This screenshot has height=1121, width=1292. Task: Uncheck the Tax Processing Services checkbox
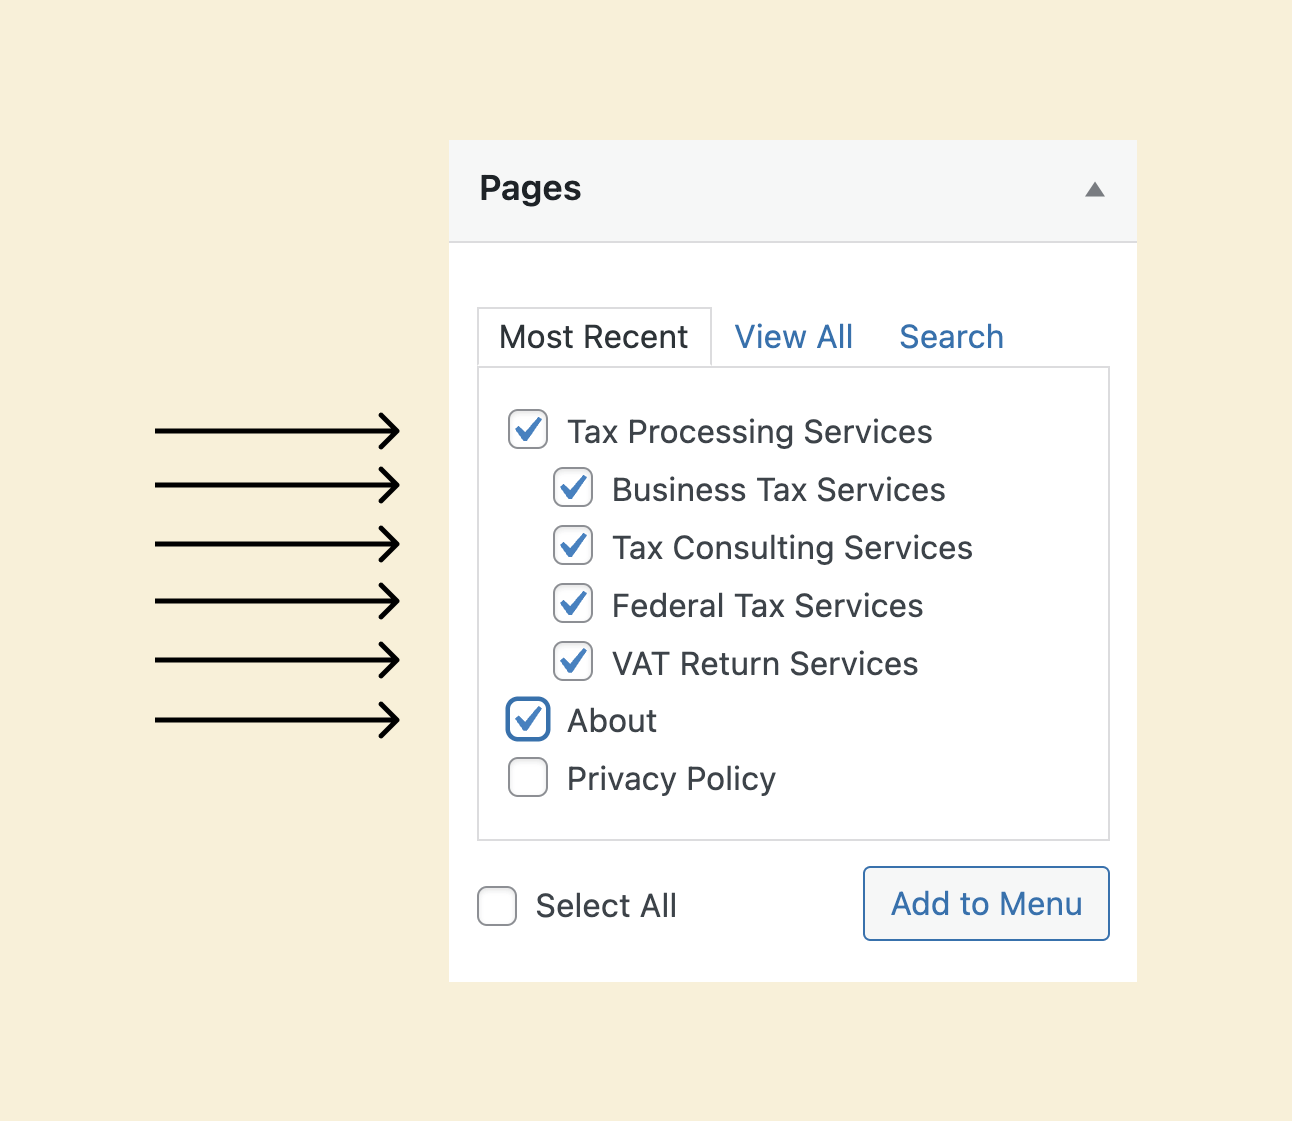(x=528, y=429)
